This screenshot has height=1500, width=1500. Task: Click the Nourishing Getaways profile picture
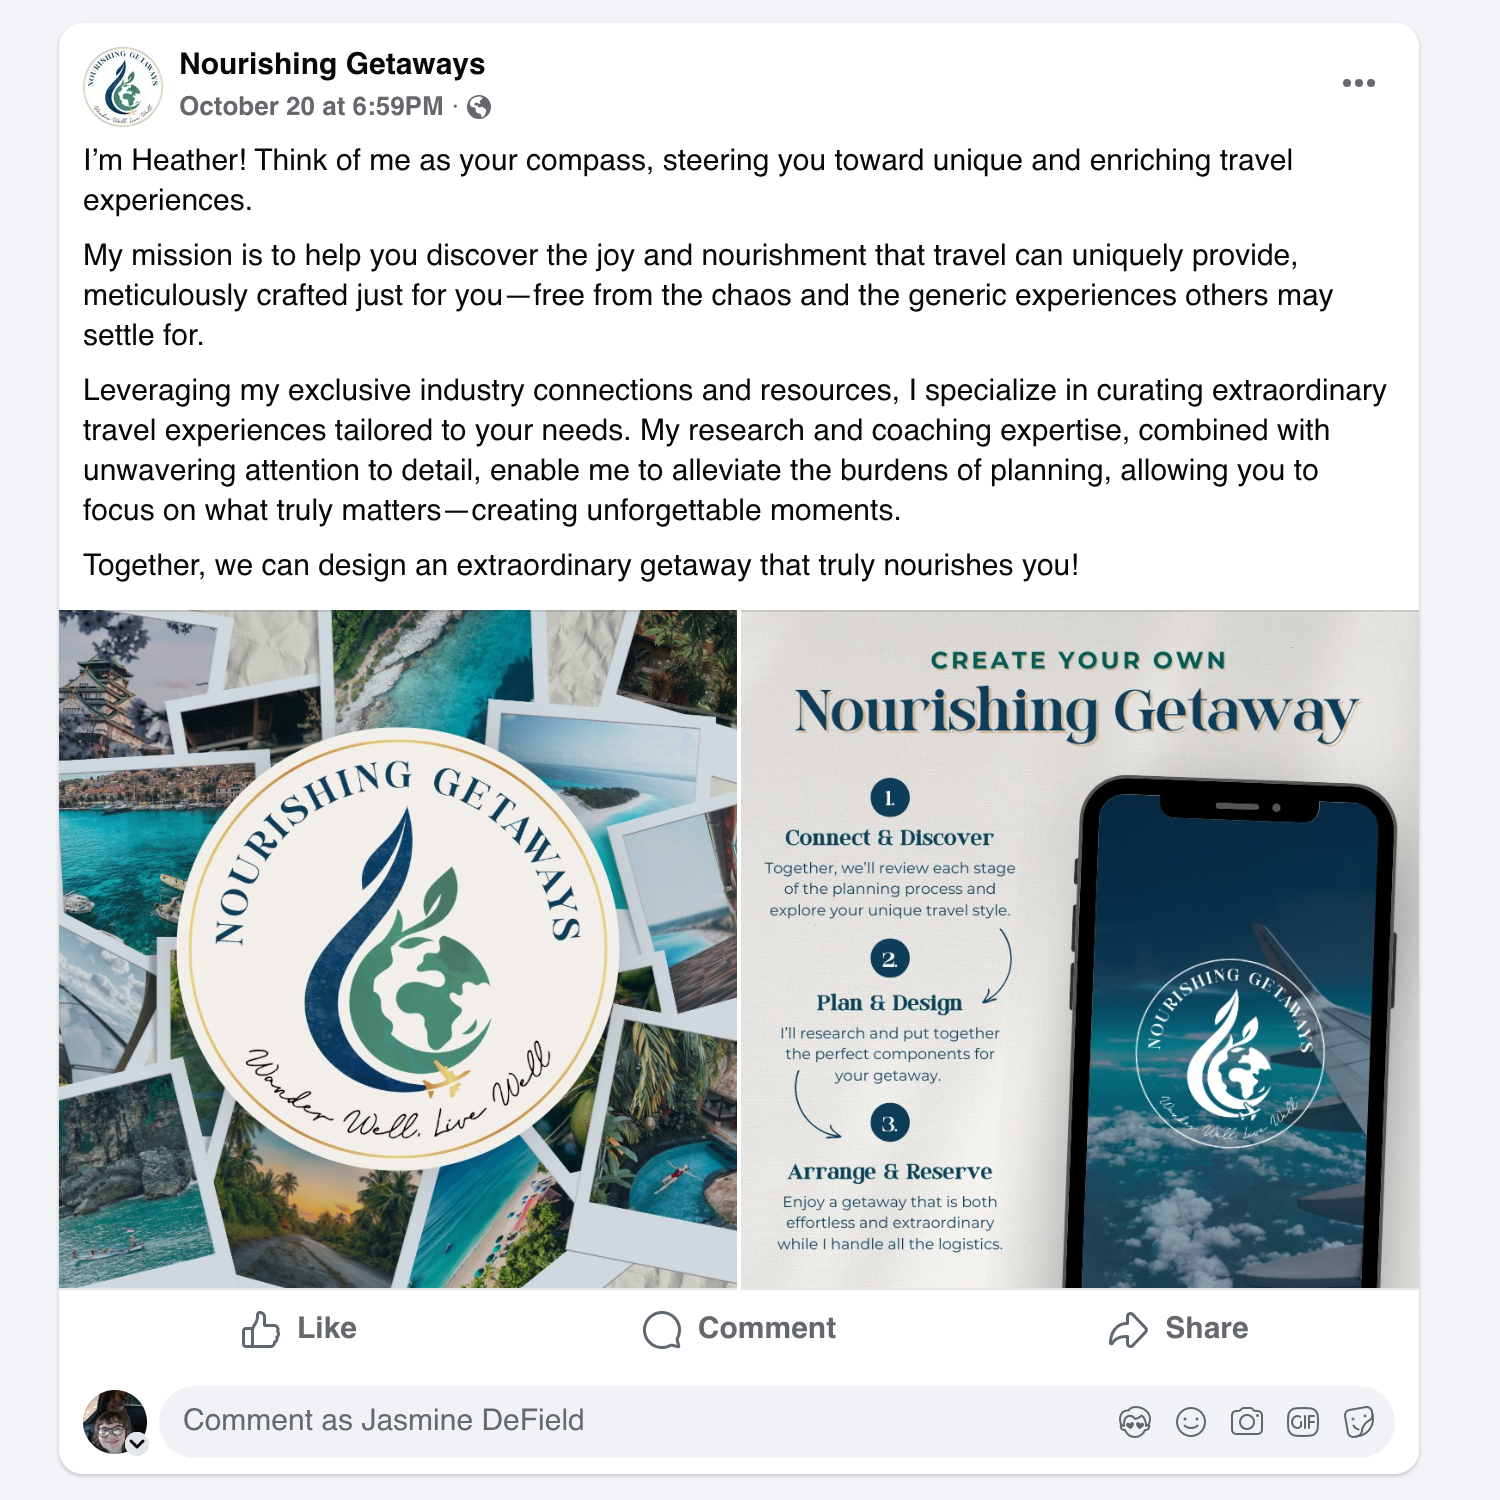[x=122, y=85]
